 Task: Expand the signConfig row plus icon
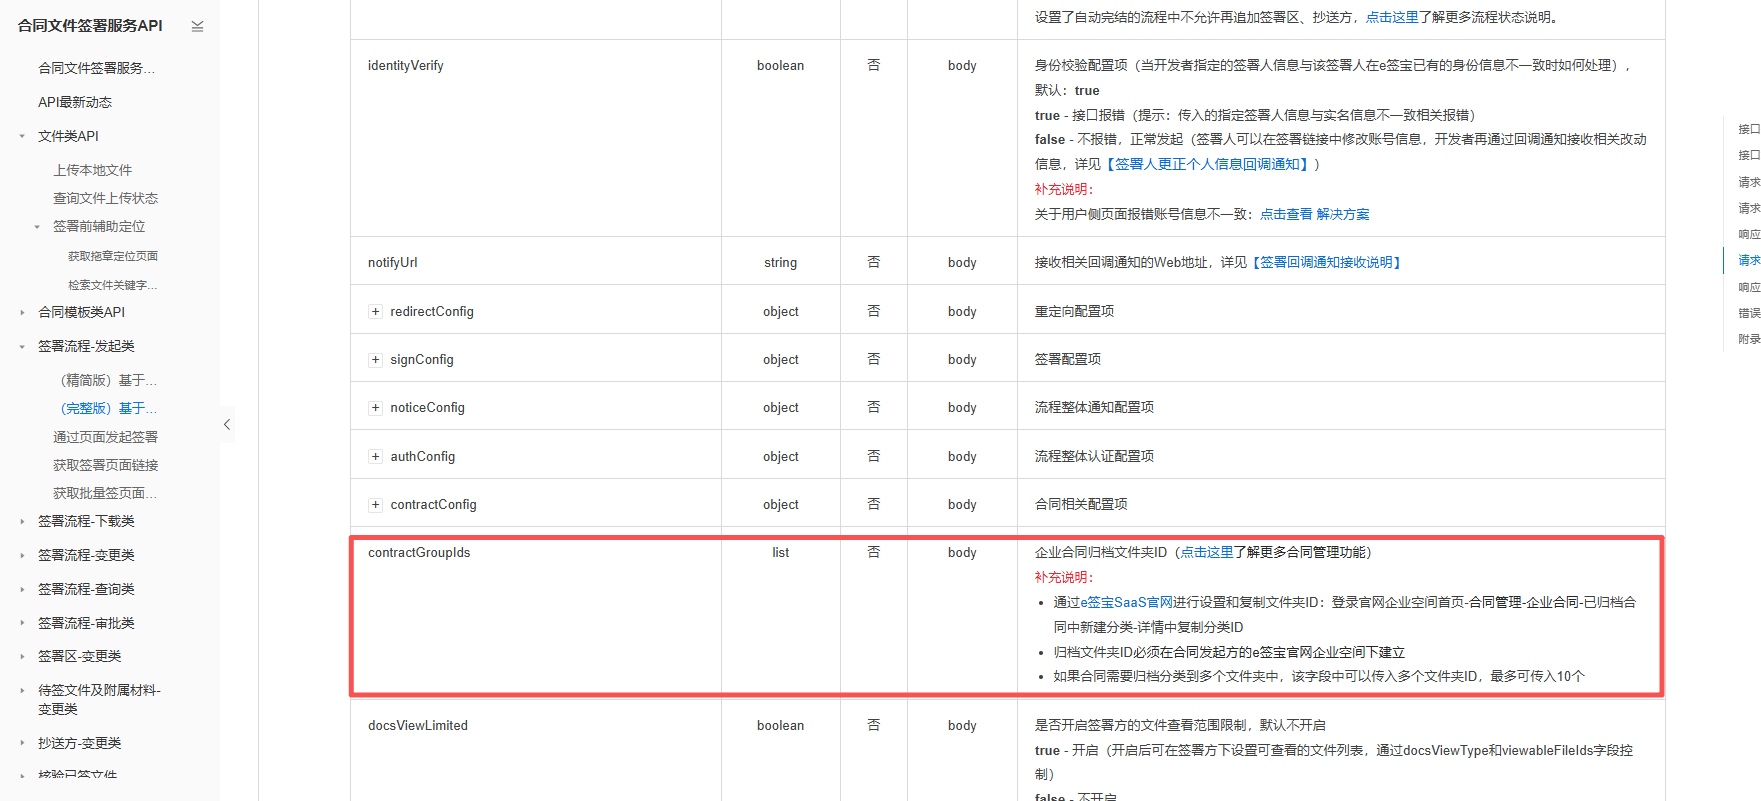click(375, 360)
